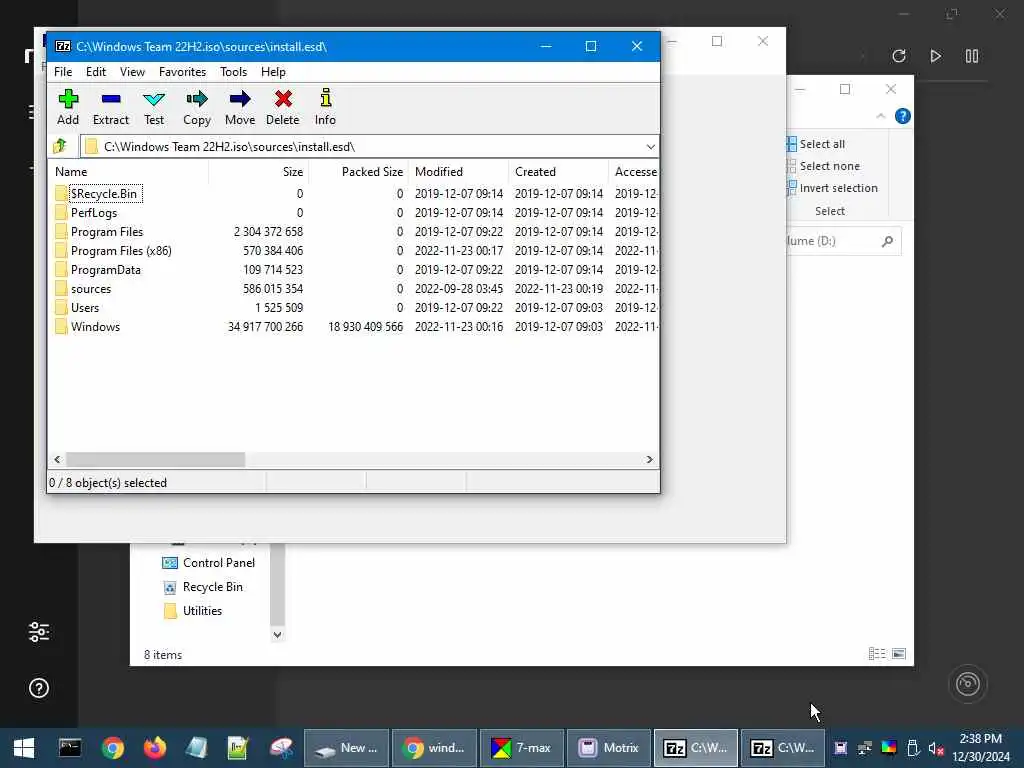
Task: Open Firefox from the taskbar
Action: tap(155, 748)
